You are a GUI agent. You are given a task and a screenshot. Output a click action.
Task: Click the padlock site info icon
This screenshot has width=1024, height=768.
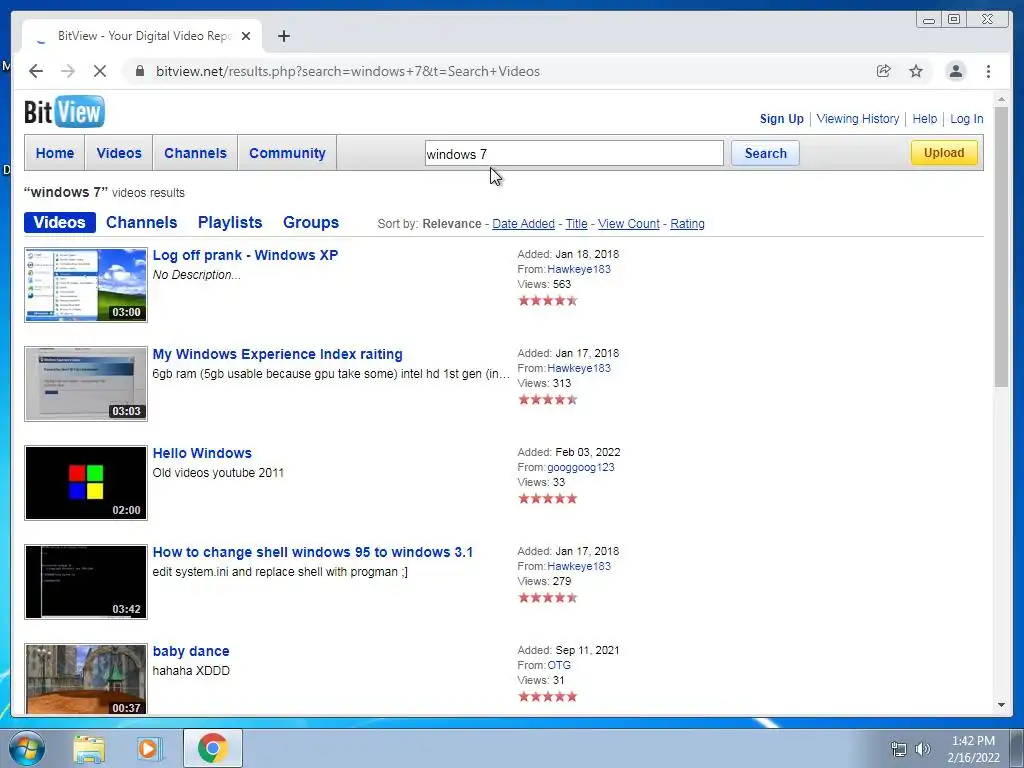(140, 71)
